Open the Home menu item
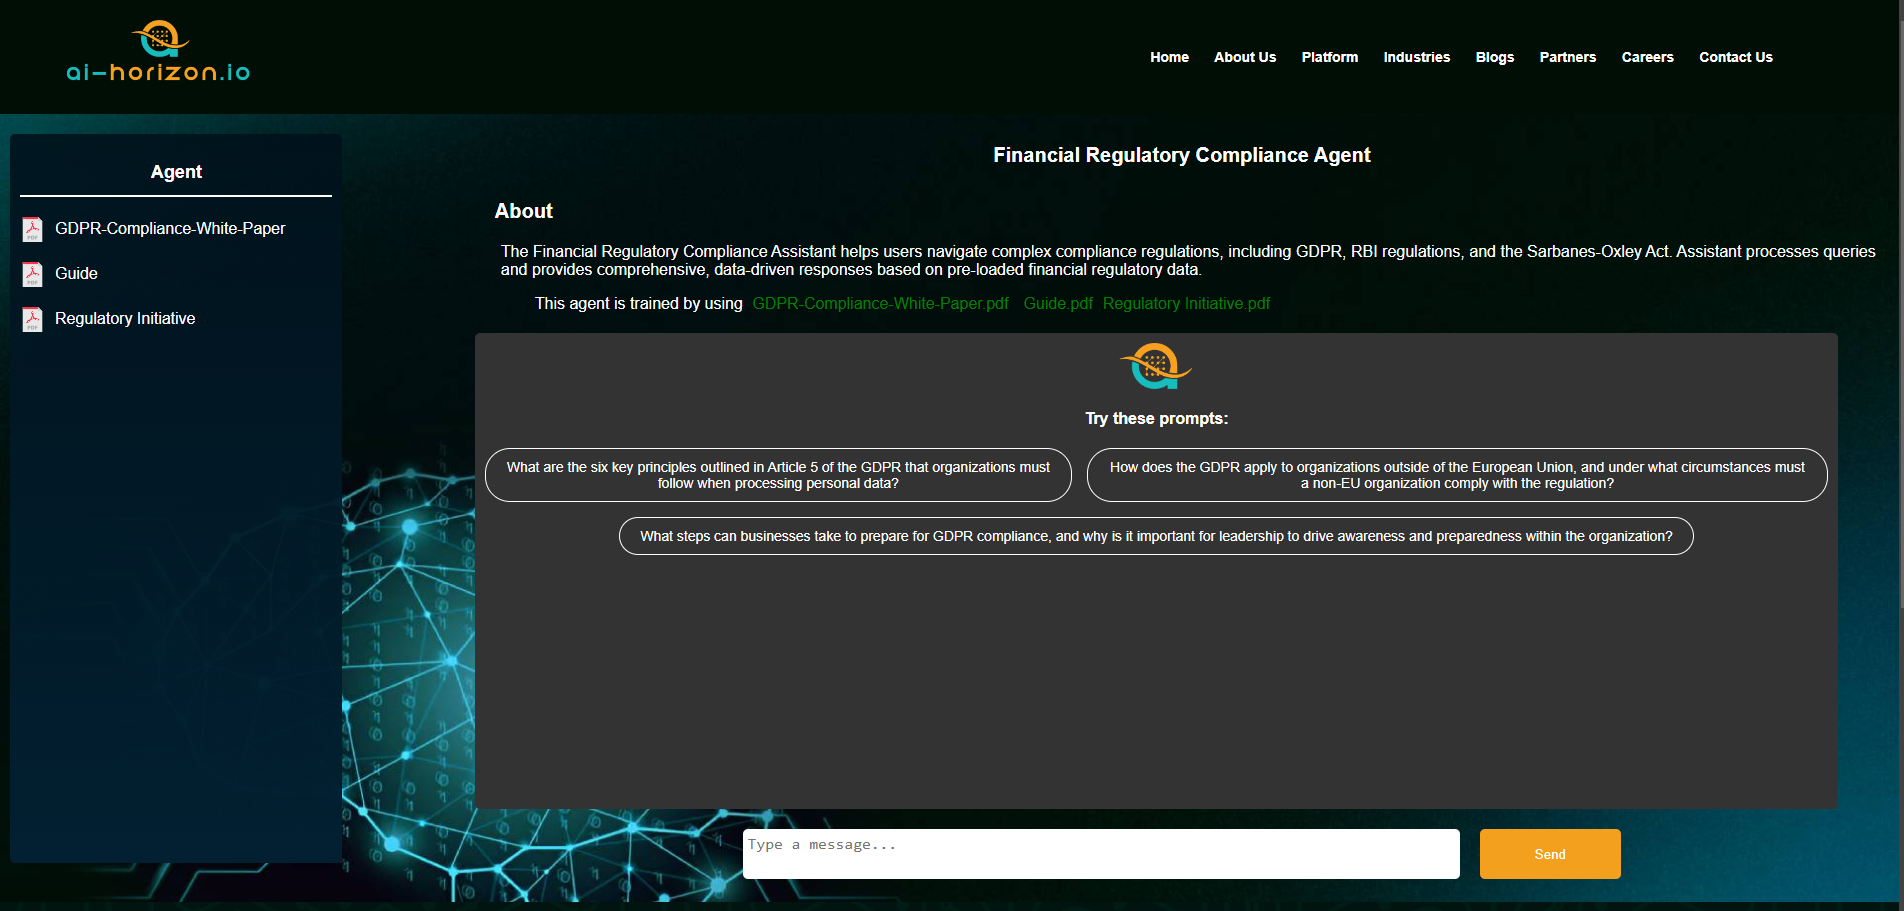1904x911 pixels. [x=1169, y=57]
